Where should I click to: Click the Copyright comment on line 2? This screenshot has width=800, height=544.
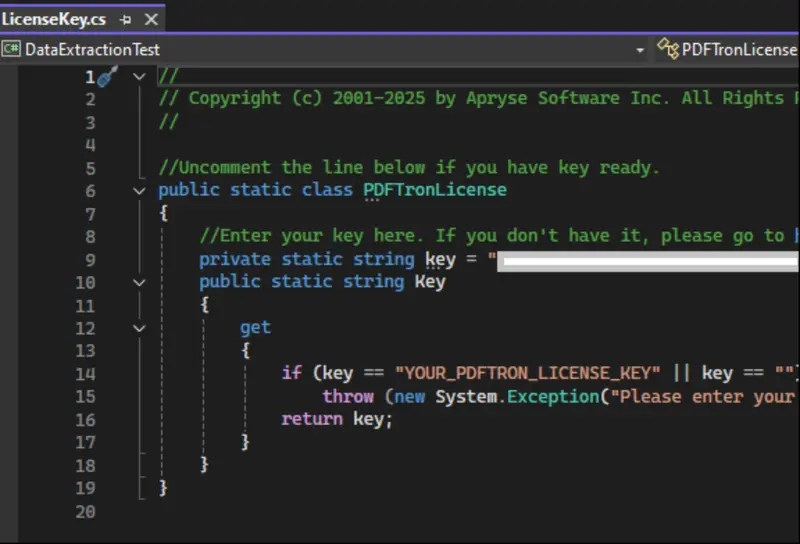(x=479, y=98)
